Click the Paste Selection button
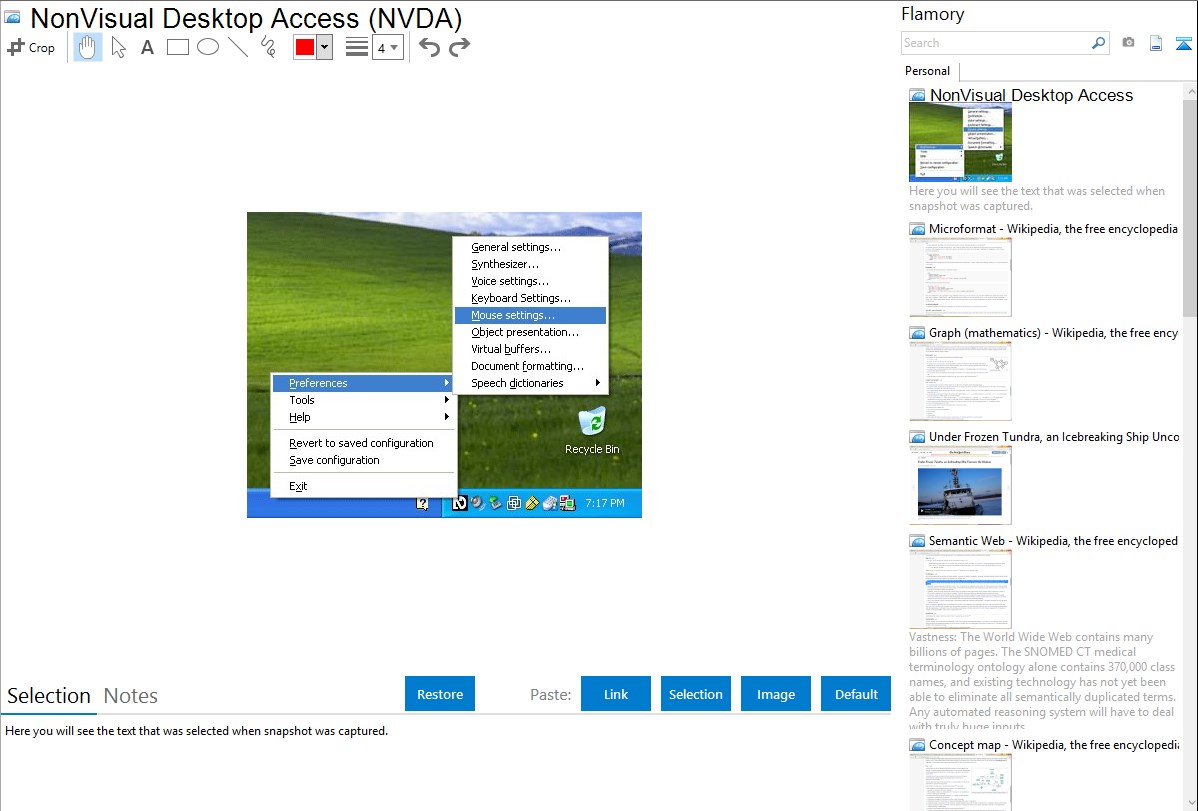Image resolution: width=1198 pixels, height=811 pixels. [x=695, y=694]
